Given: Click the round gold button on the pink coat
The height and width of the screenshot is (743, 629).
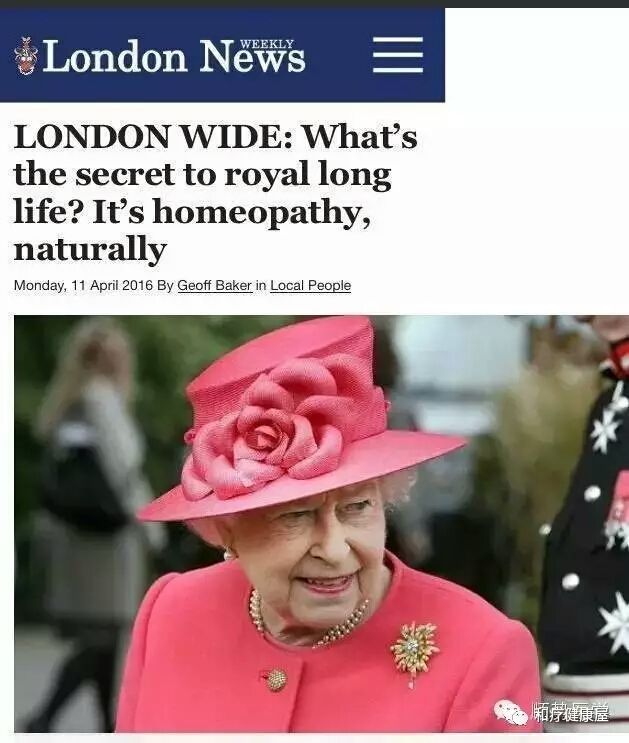Looking at the screenshot, I should click(x=276, y=680).
